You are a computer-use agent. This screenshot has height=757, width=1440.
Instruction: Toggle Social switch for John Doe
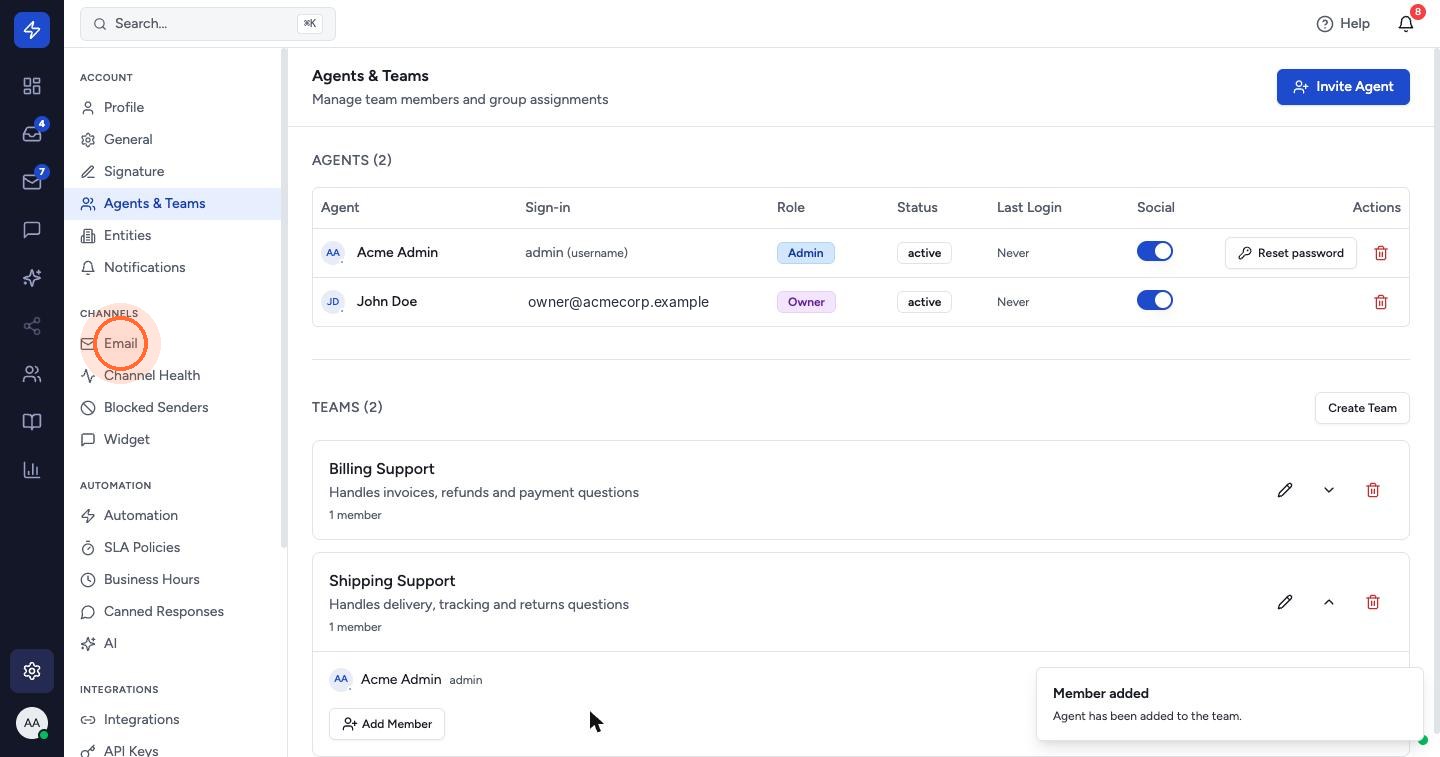1155,301
